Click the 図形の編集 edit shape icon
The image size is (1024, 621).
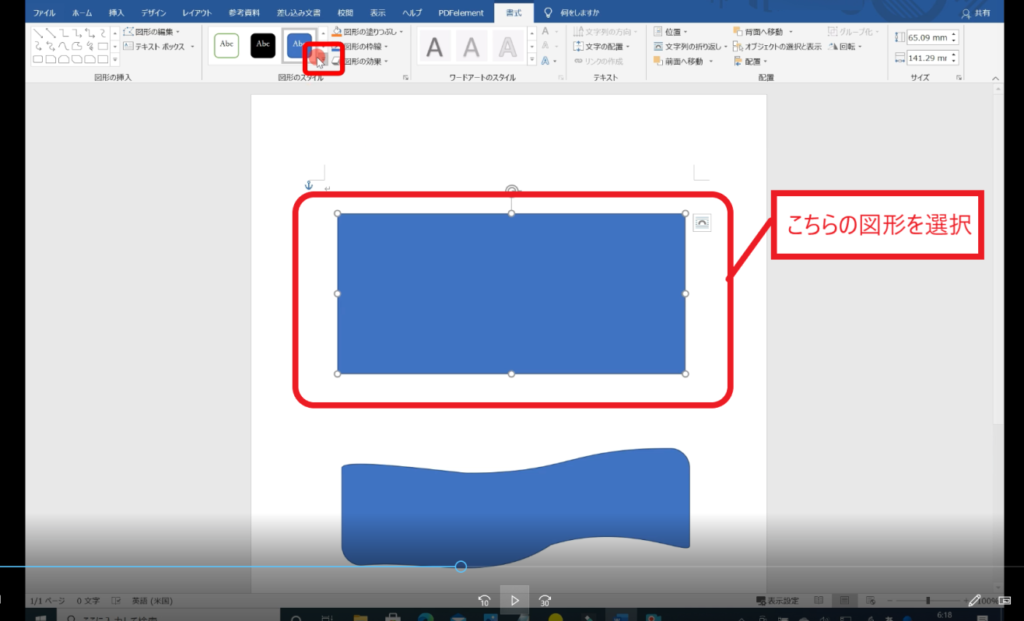(x=128, y=32)
